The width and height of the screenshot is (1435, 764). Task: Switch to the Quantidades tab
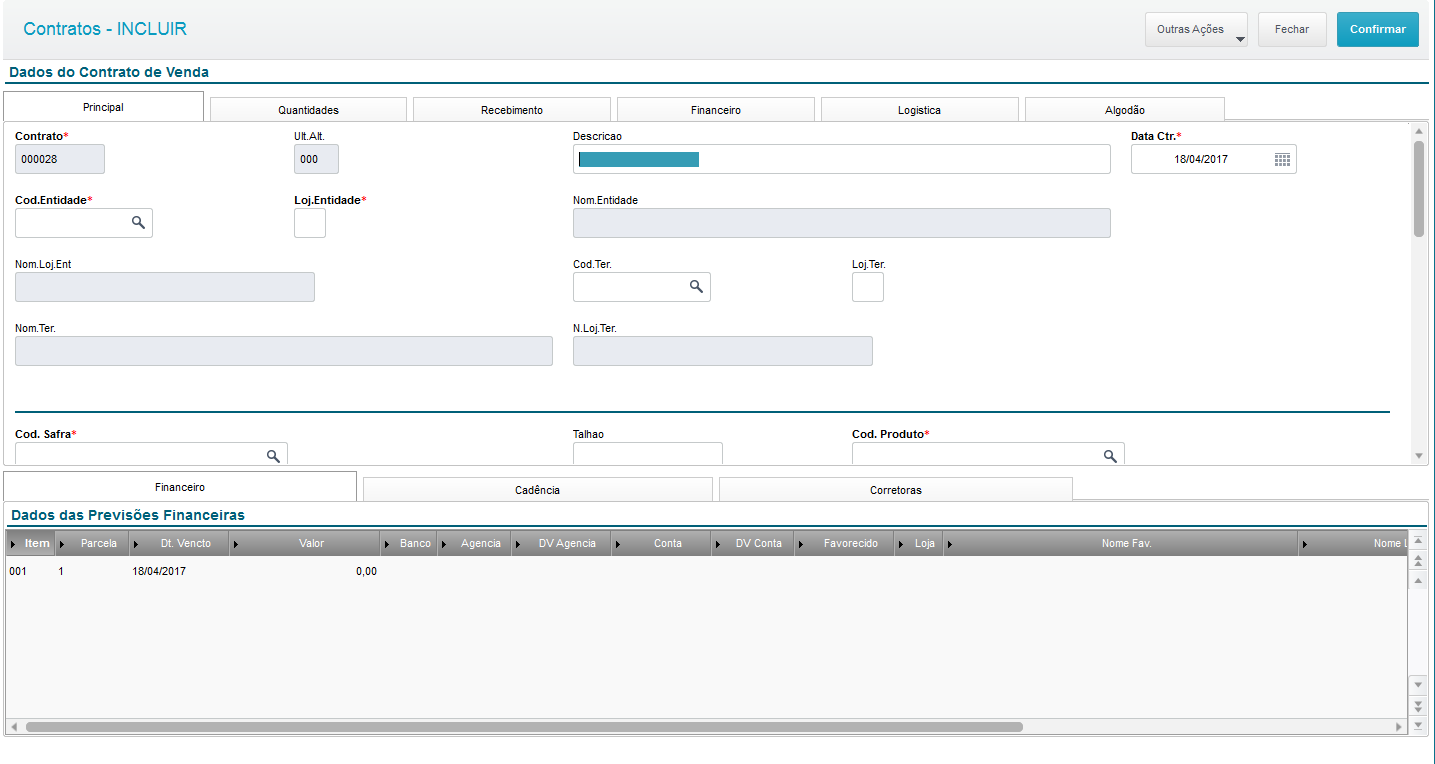click(308, 110)
